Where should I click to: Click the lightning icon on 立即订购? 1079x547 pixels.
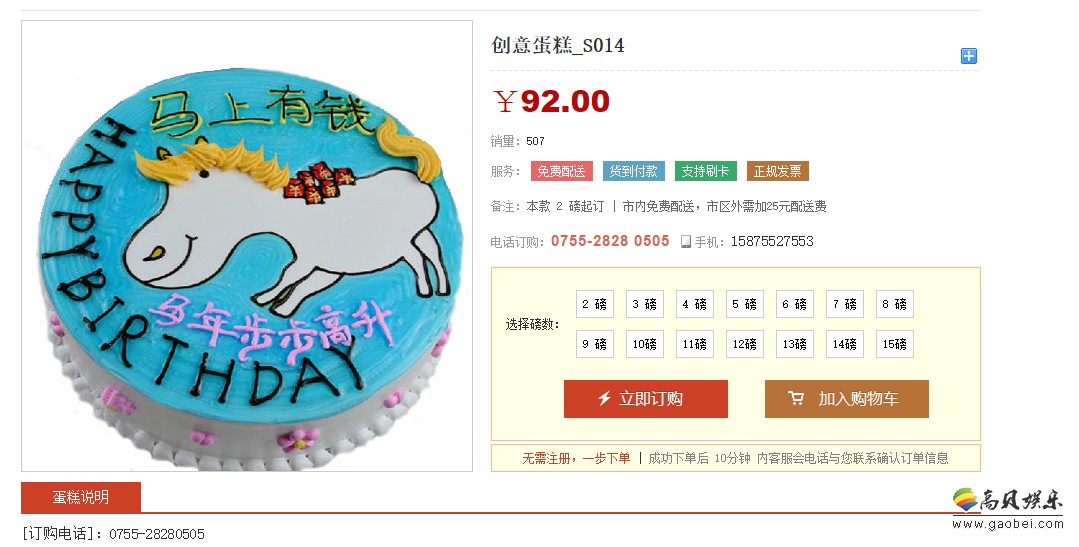[604, 398]
